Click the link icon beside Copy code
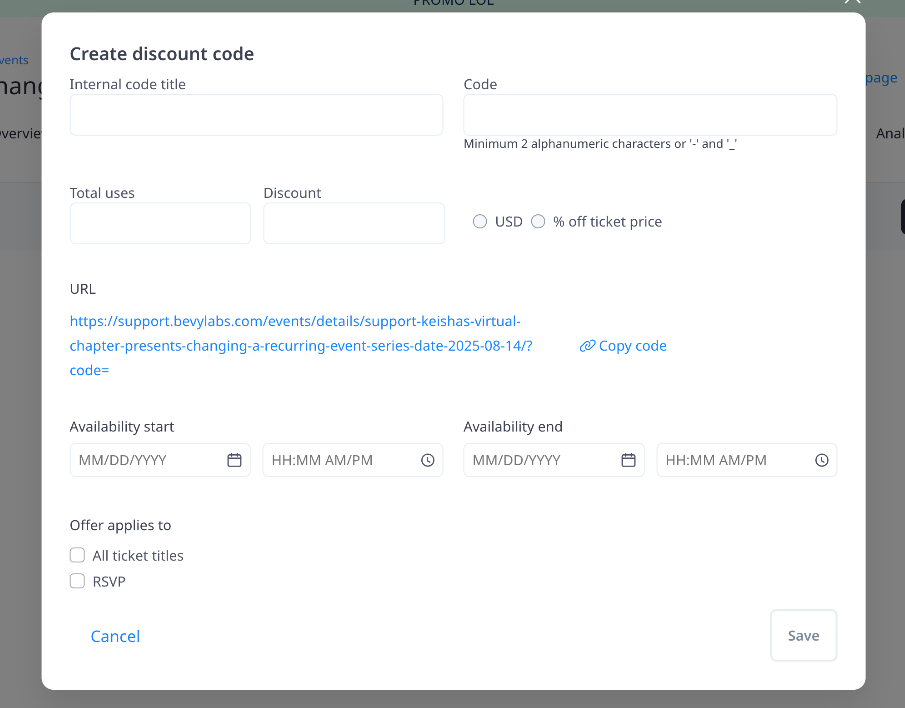Image resolution: width=905 pixels, height=708 pixels. click(587, 346)
